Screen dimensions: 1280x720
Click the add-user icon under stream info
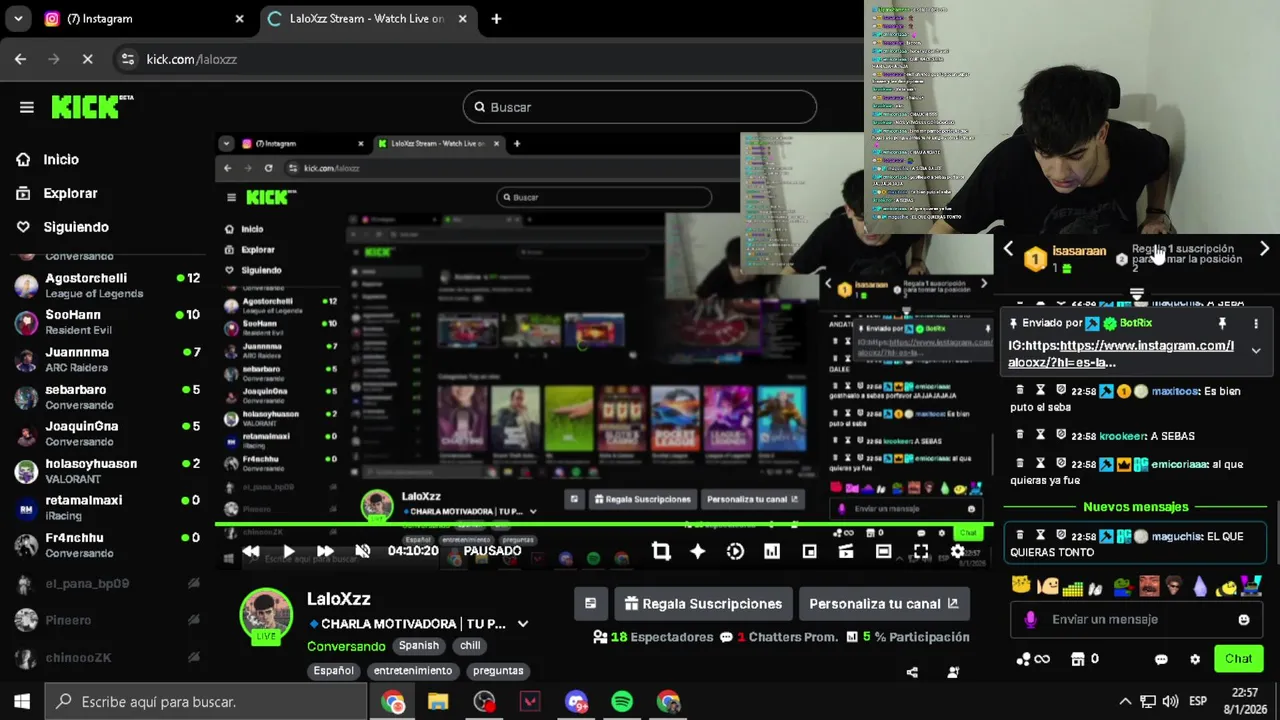tap(953, 672)
